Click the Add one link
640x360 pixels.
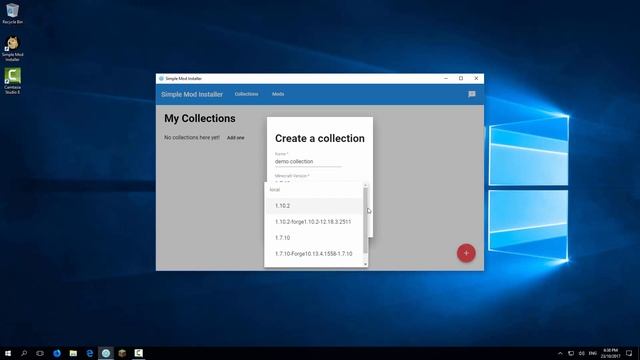[236, 138]
